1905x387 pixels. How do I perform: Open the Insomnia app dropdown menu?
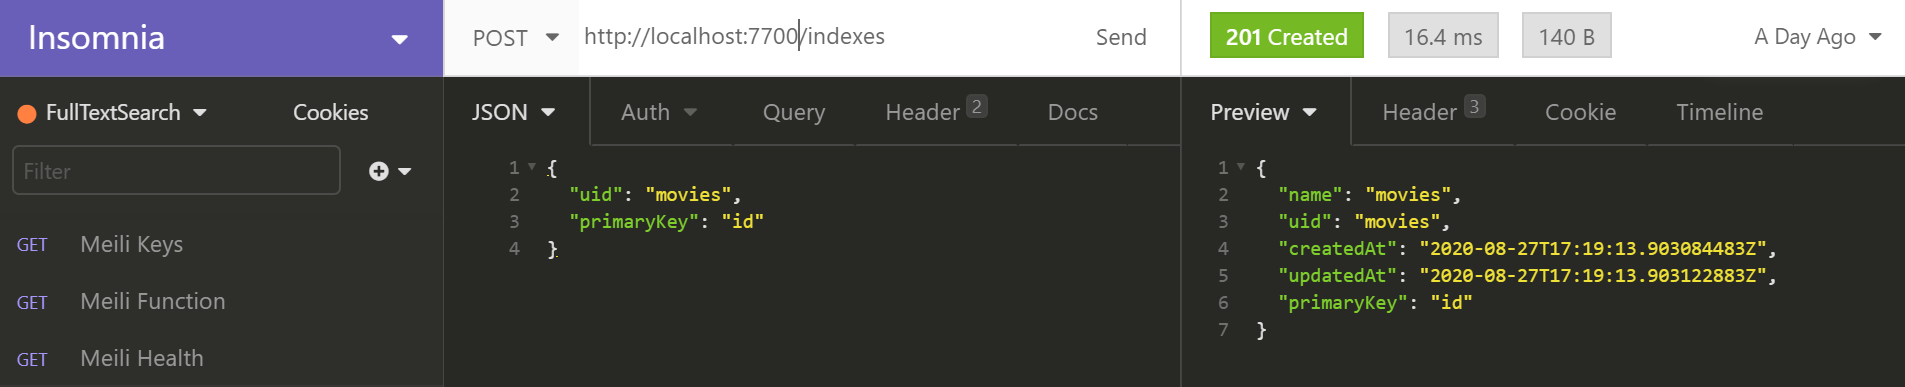click(399, 39)
